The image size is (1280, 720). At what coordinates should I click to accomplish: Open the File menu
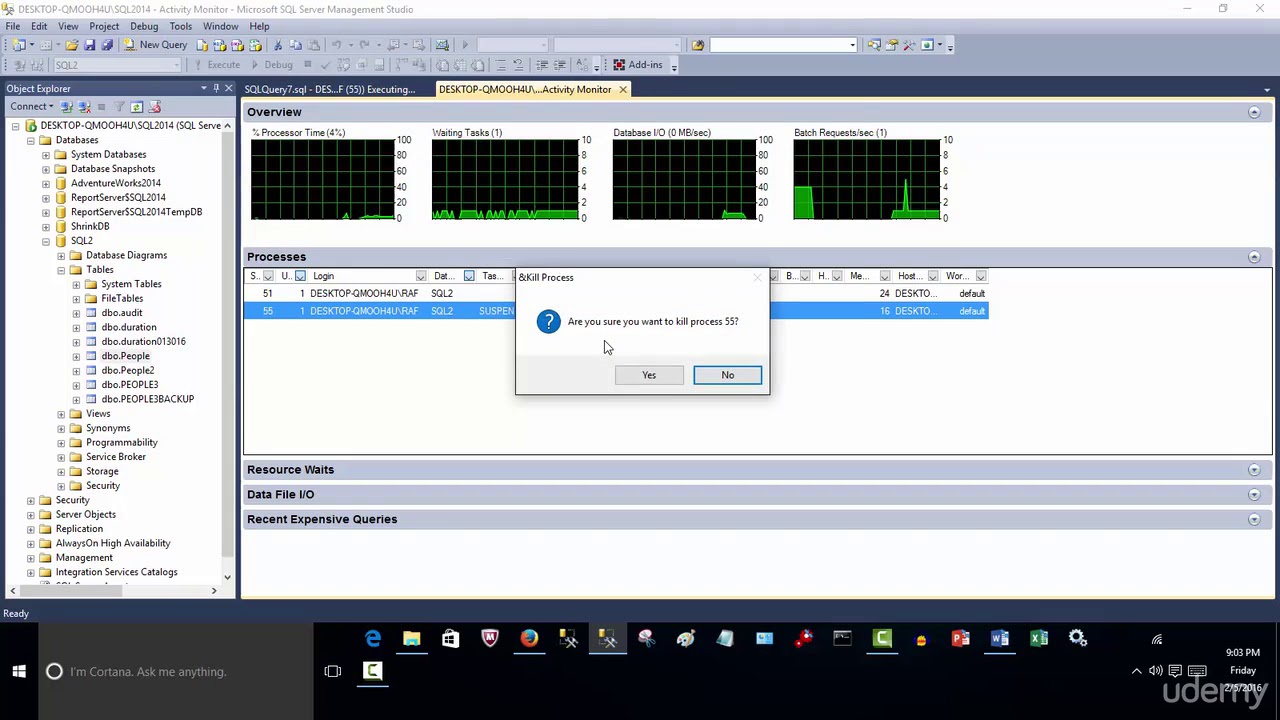click(13, 26)
